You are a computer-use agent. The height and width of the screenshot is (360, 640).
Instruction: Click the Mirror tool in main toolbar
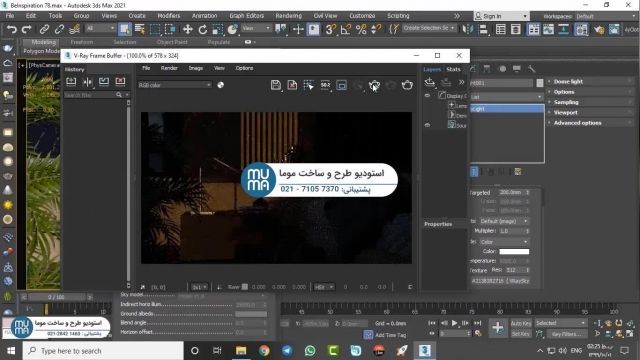coord(468,29)
